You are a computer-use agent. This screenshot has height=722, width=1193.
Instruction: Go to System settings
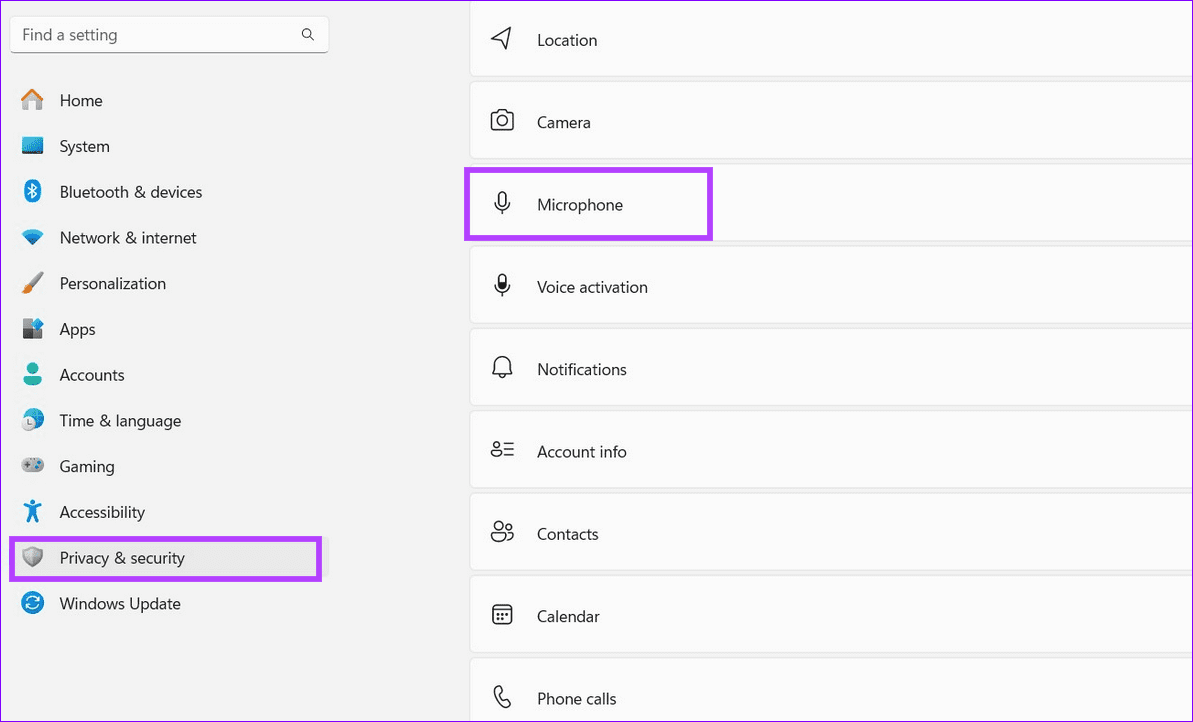pyautogui.click(x=84, y=147)
